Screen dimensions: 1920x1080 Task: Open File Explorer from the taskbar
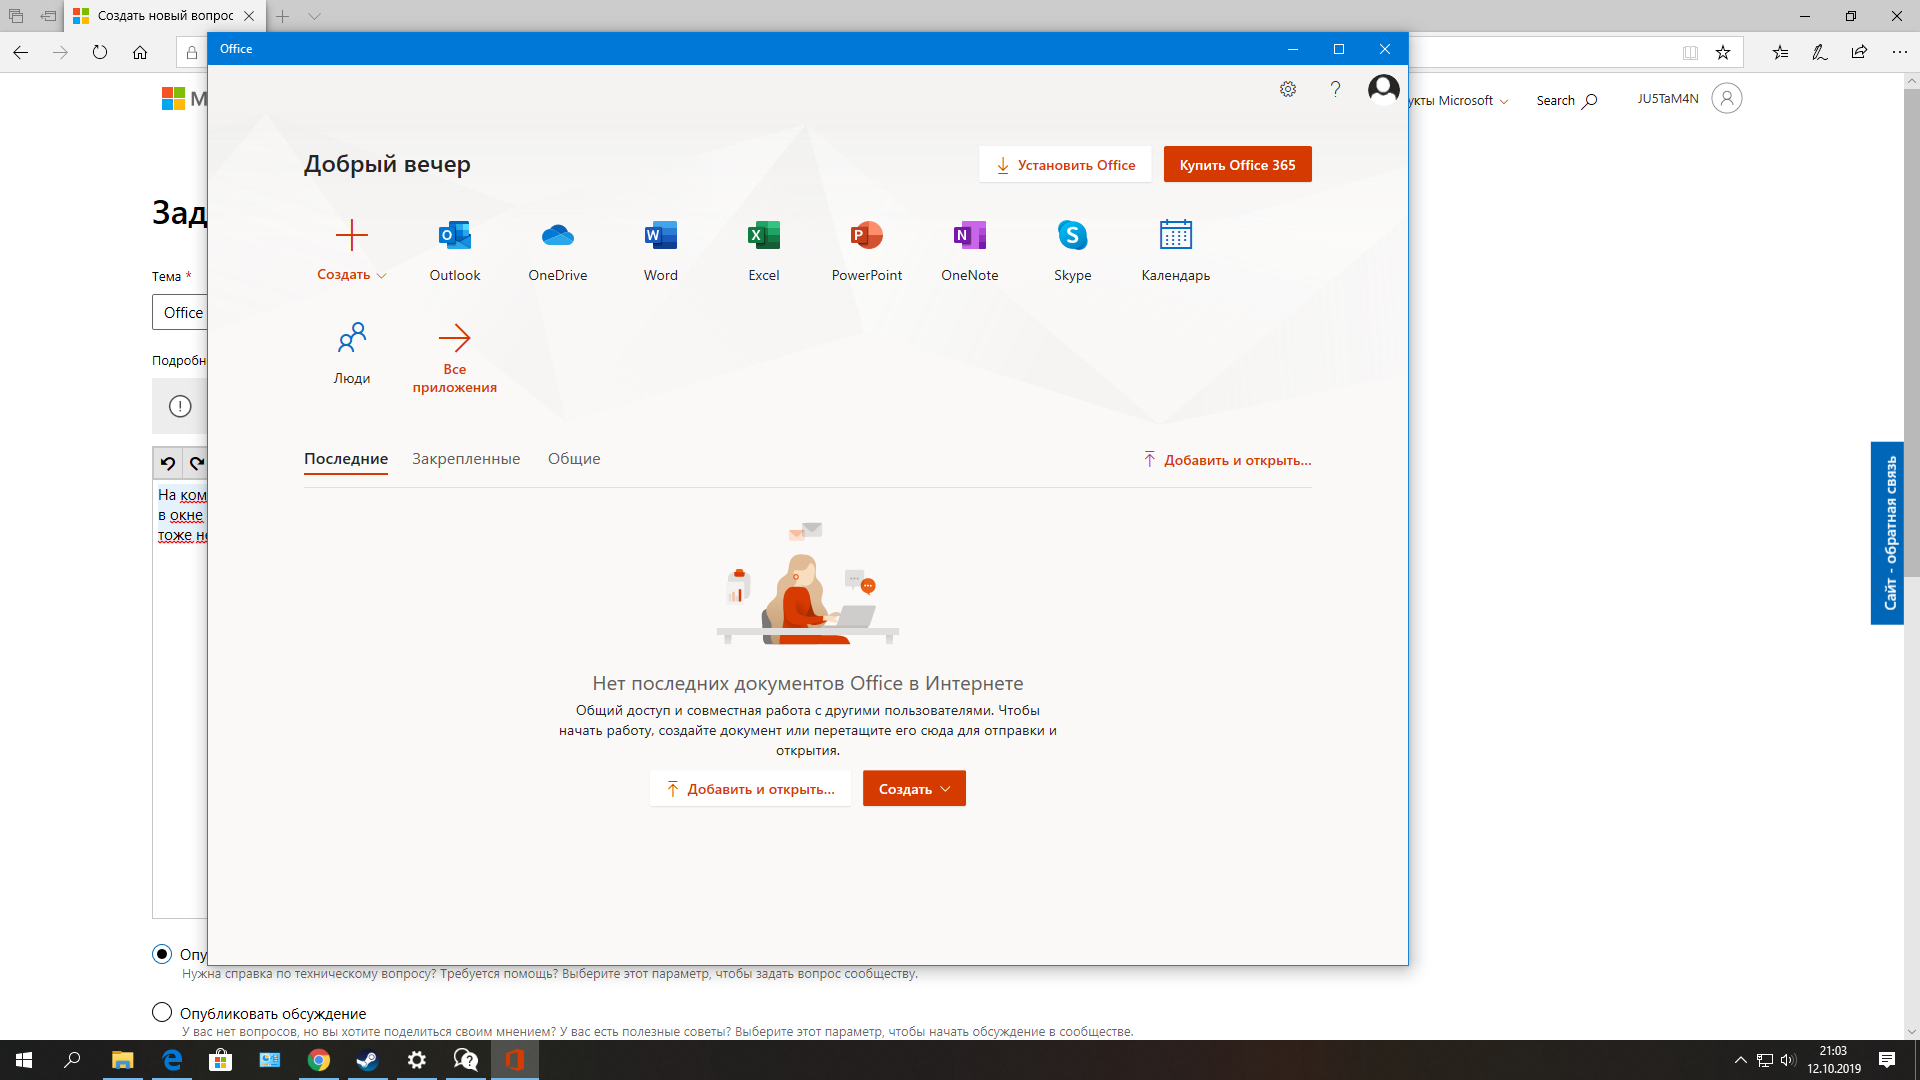click(x=122, y=1060)
